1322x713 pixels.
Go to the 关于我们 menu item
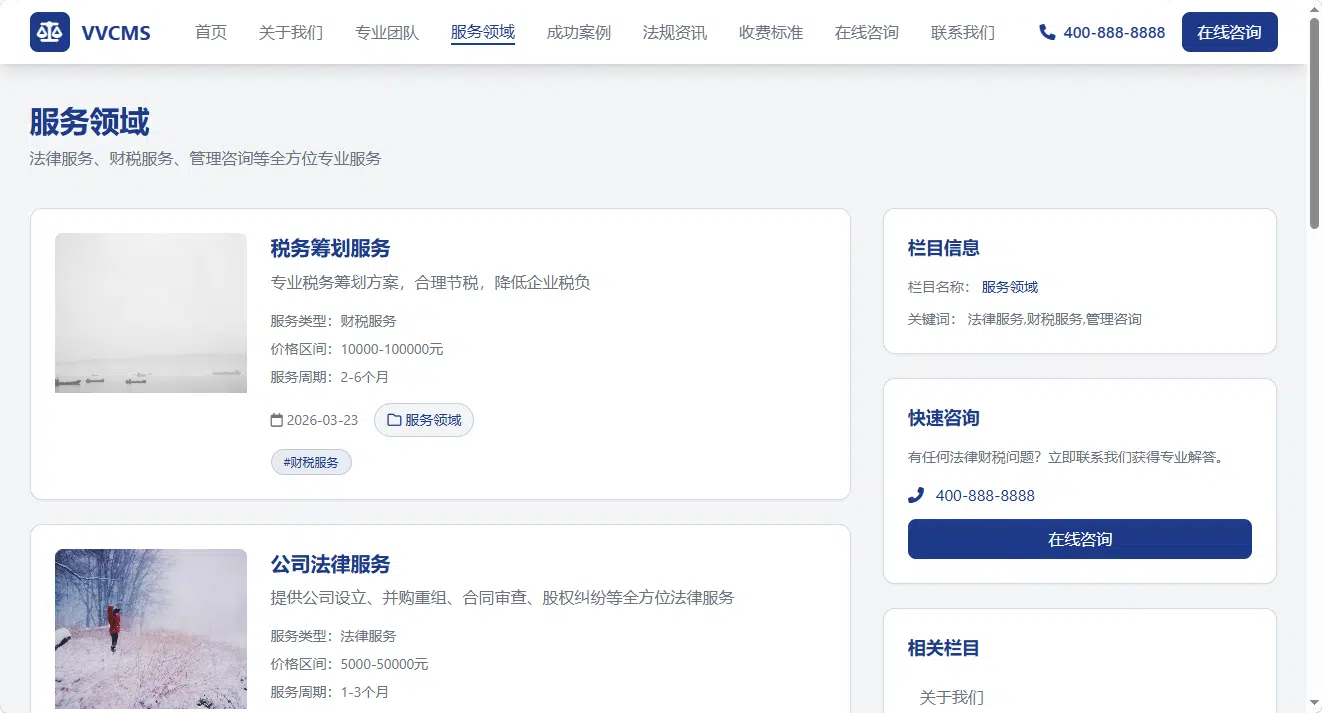[291, 32]
